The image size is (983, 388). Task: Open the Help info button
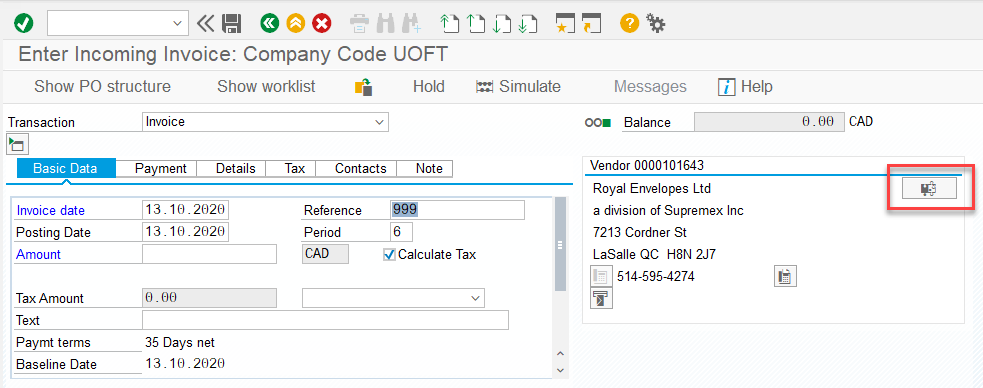point(745,87)
